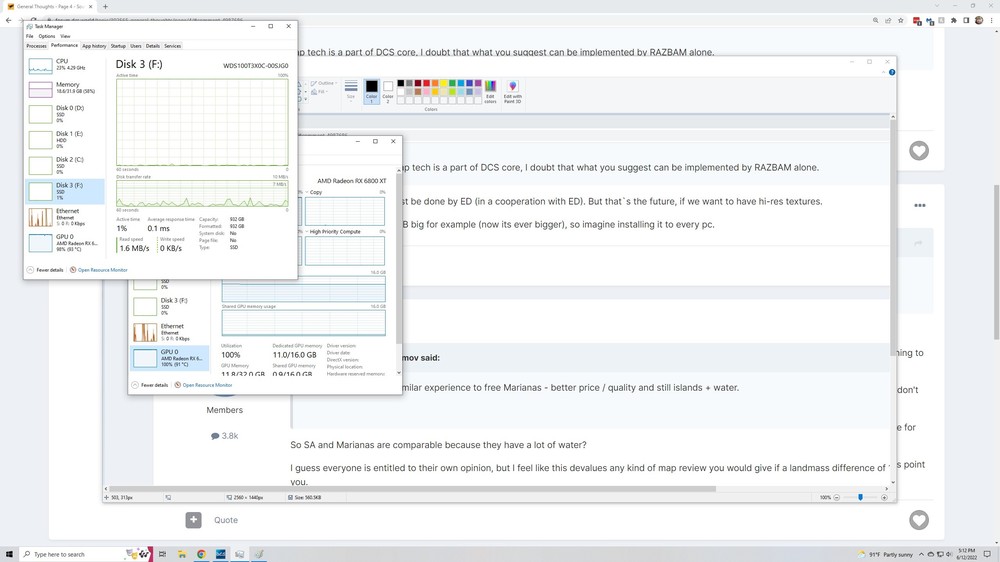The height and width of the screenshot is (562, 1000).
Task: Open a new Chrome tab
Action: (x=105, y=6)
